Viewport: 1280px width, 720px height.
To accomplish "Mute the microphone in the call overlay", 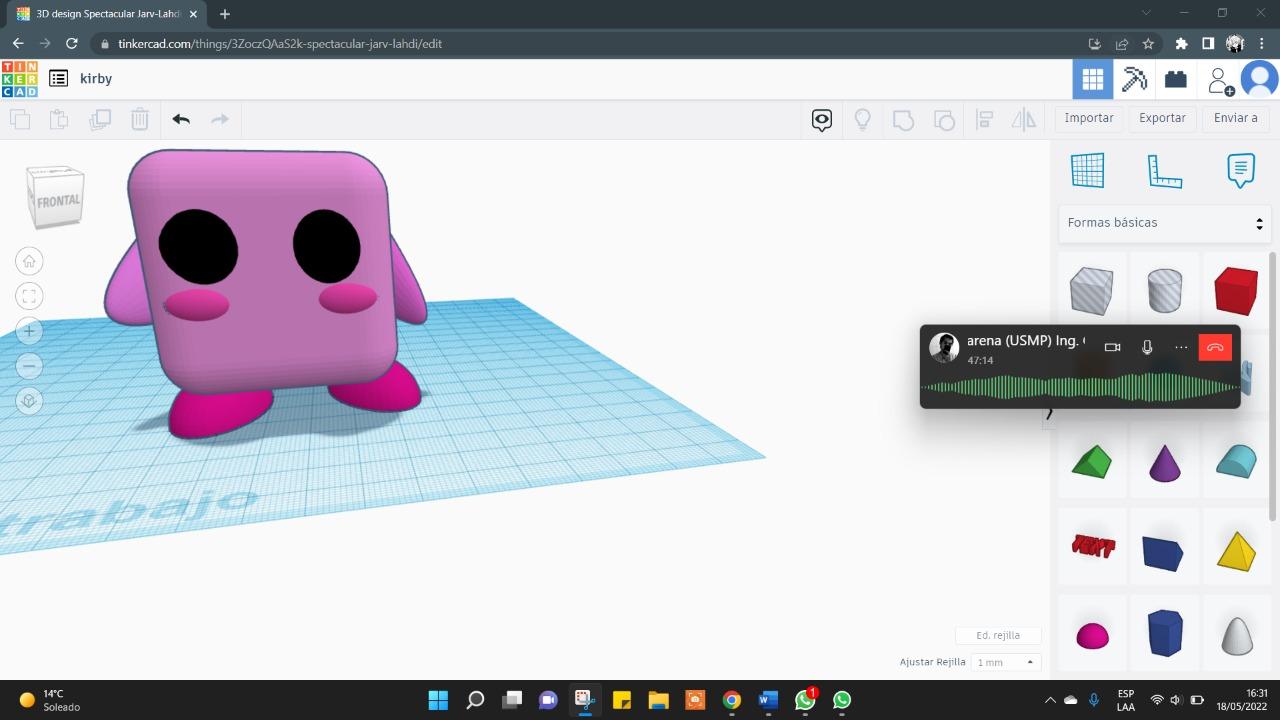I will pyautogui.click(x=1147, y=347).
